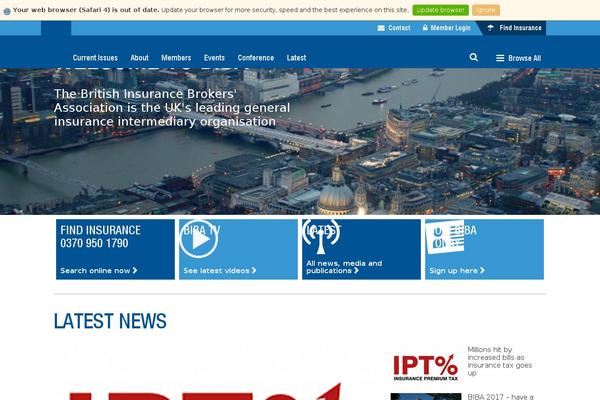Open the BIBA 2017 news item
The height and width of the screenshot is (400, 600).
pyautogui.click(x=500, y=397)
